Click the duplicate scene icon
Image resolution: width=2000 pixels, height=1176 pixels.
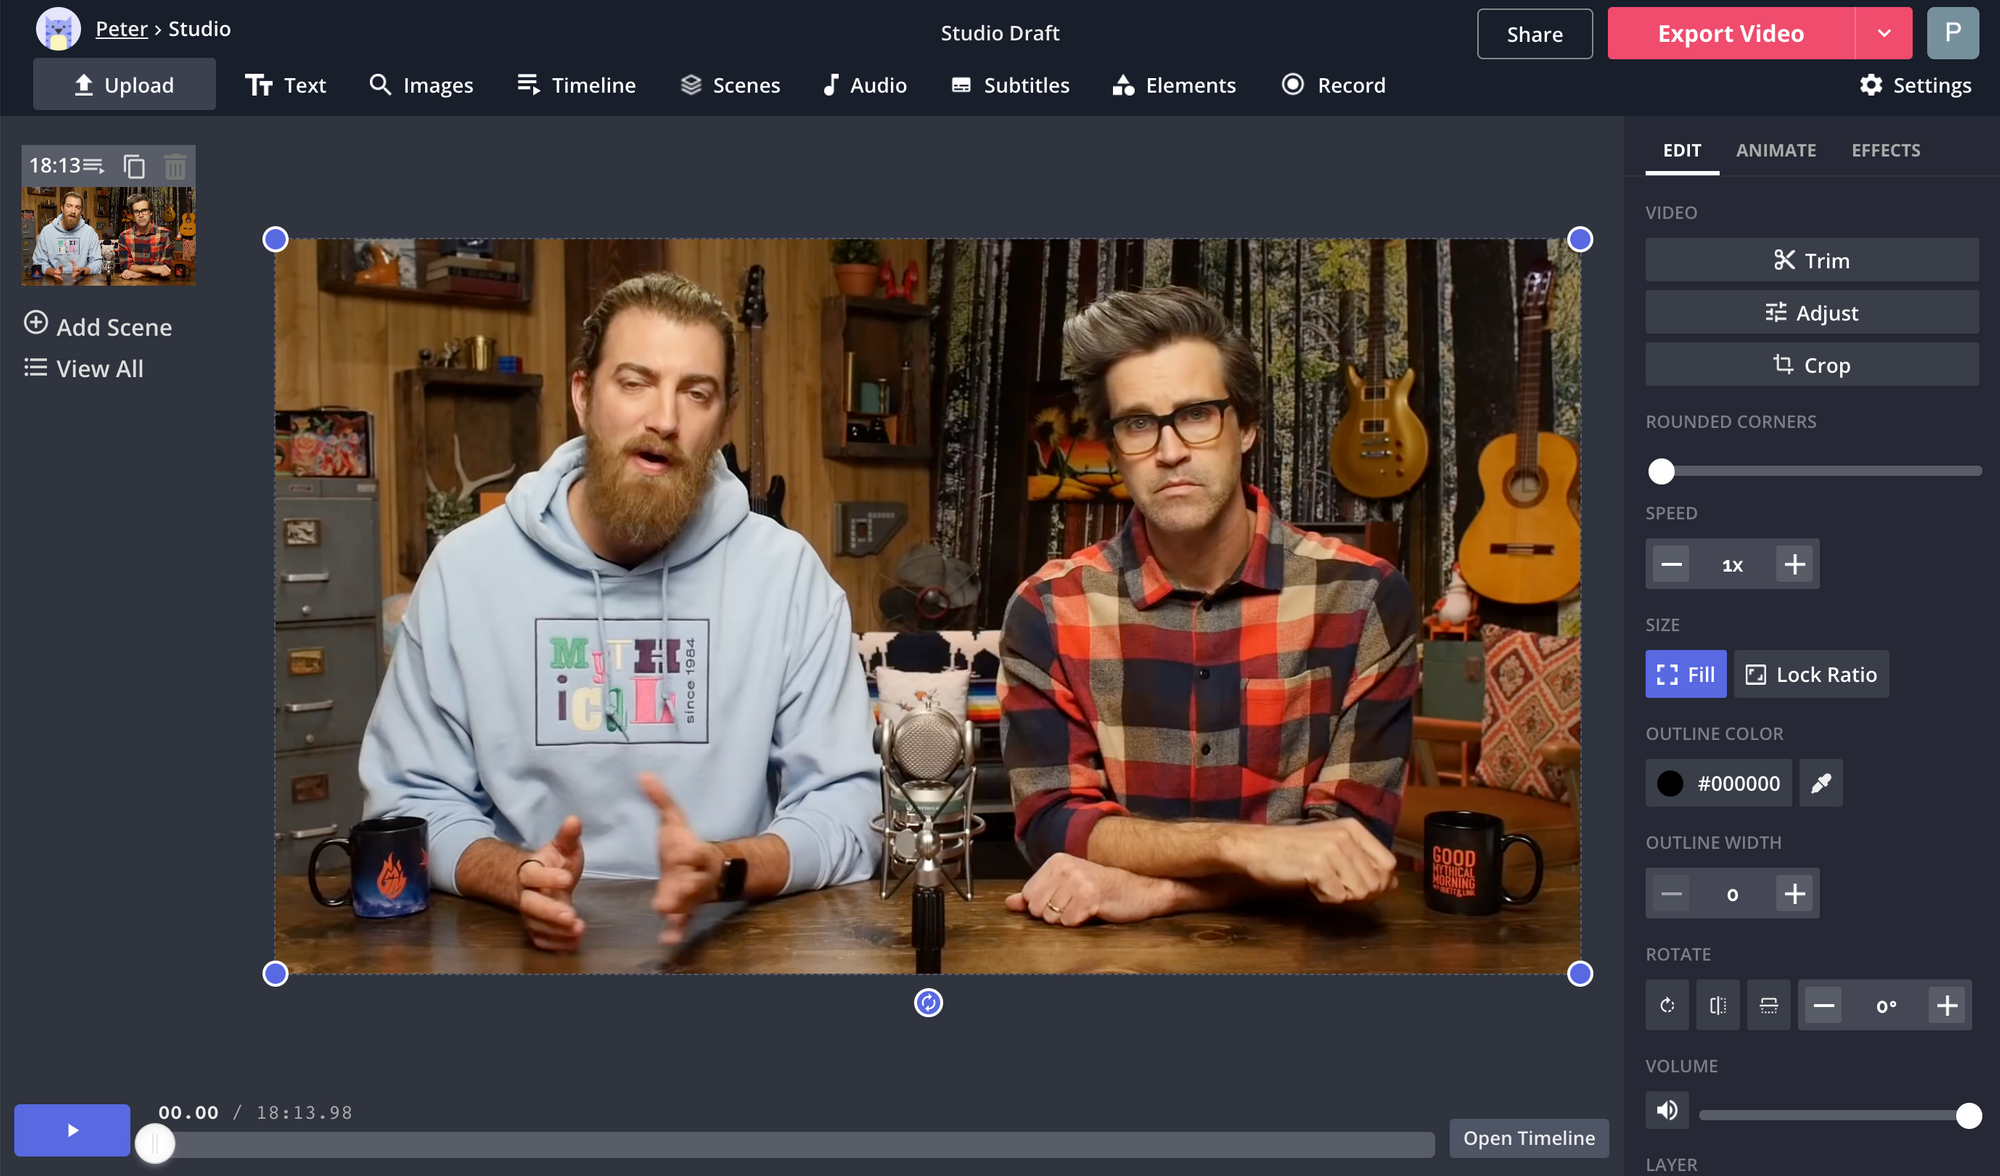pyautogui.click(x=134, y=166)
